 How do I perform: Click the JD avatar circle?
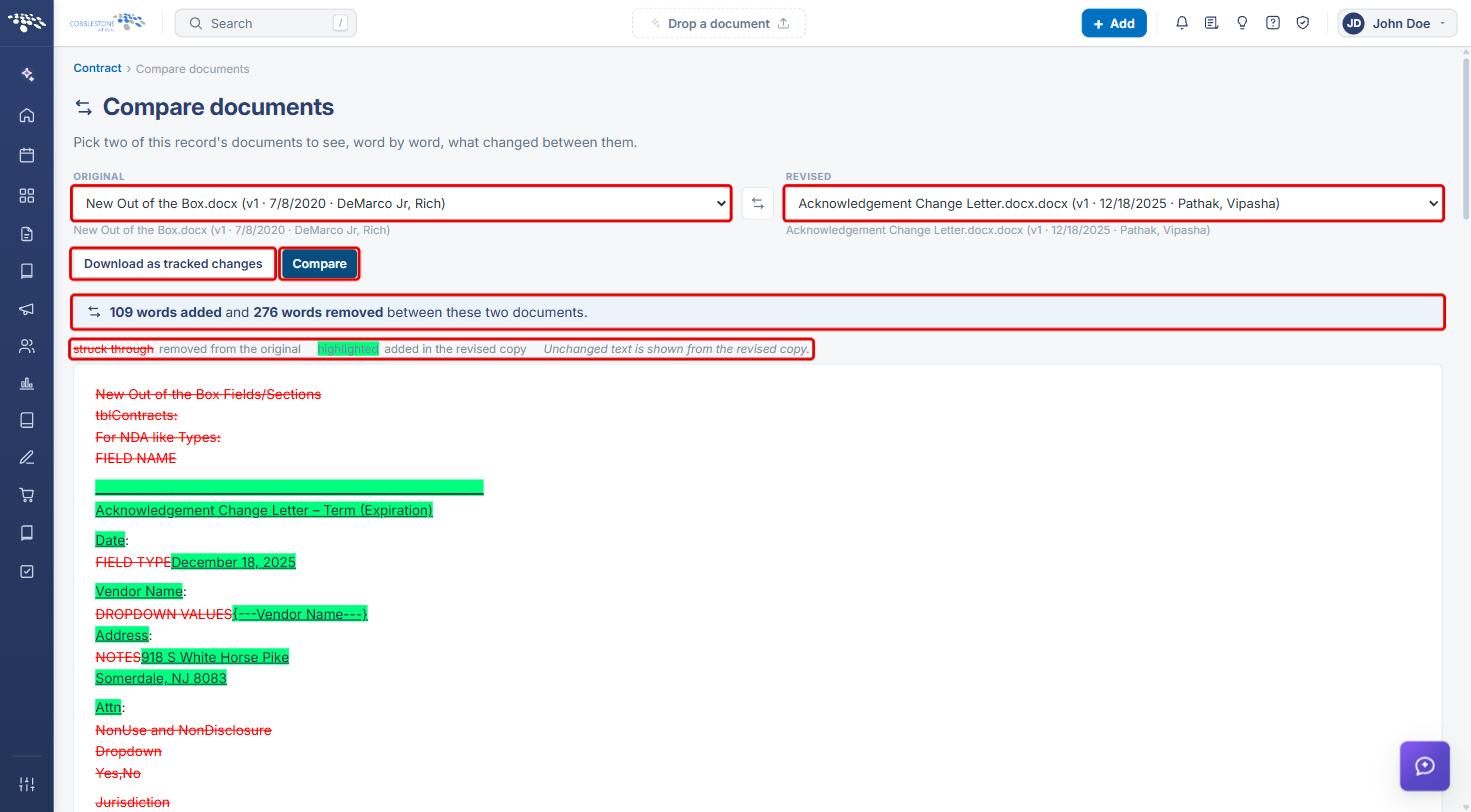[x=1354, y=23]
